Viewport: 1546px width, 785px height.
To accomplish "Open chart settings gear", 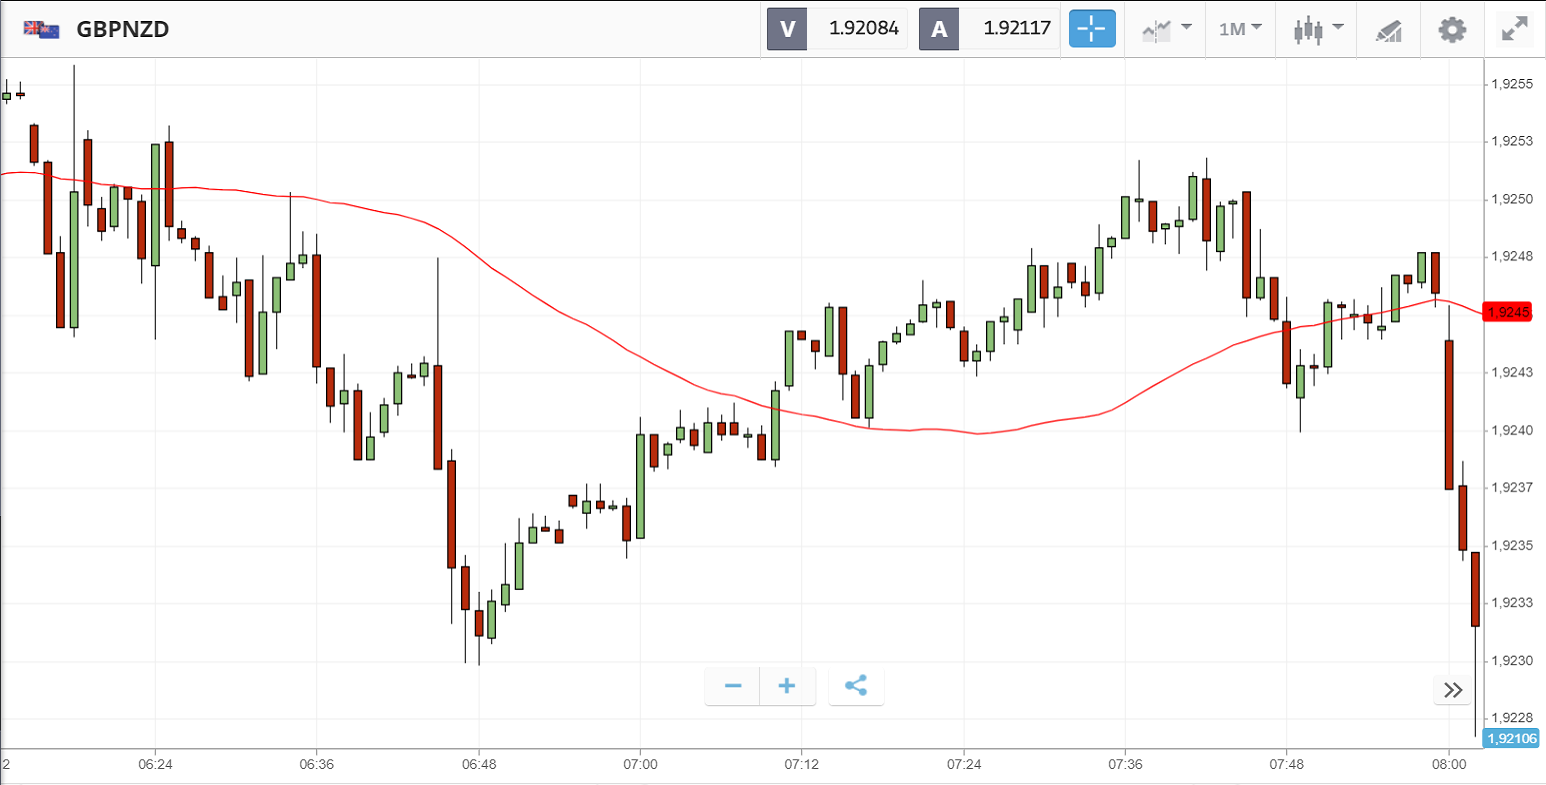I will pos(1452,29).
